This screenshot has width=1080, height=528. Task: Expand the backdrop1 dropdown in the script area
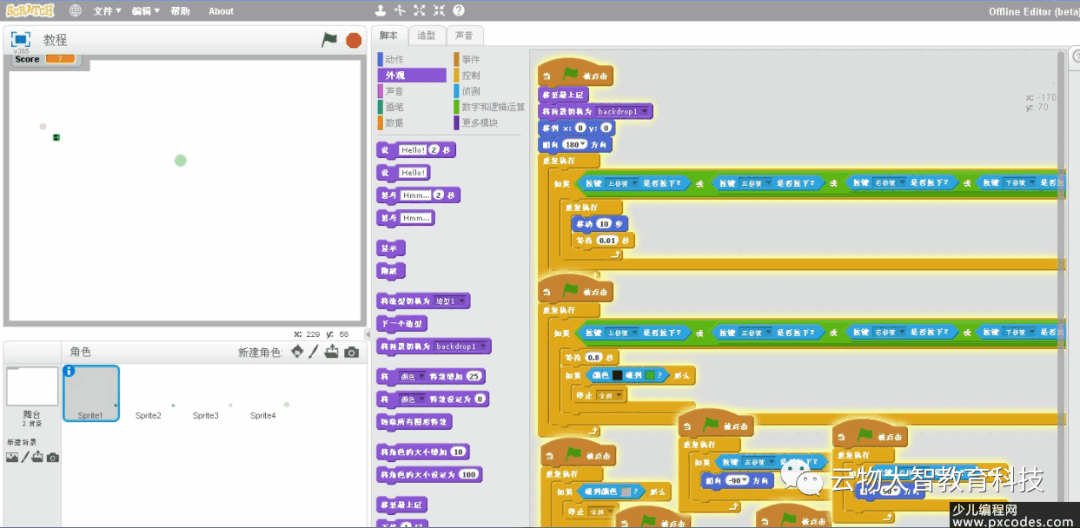point(643,111)
